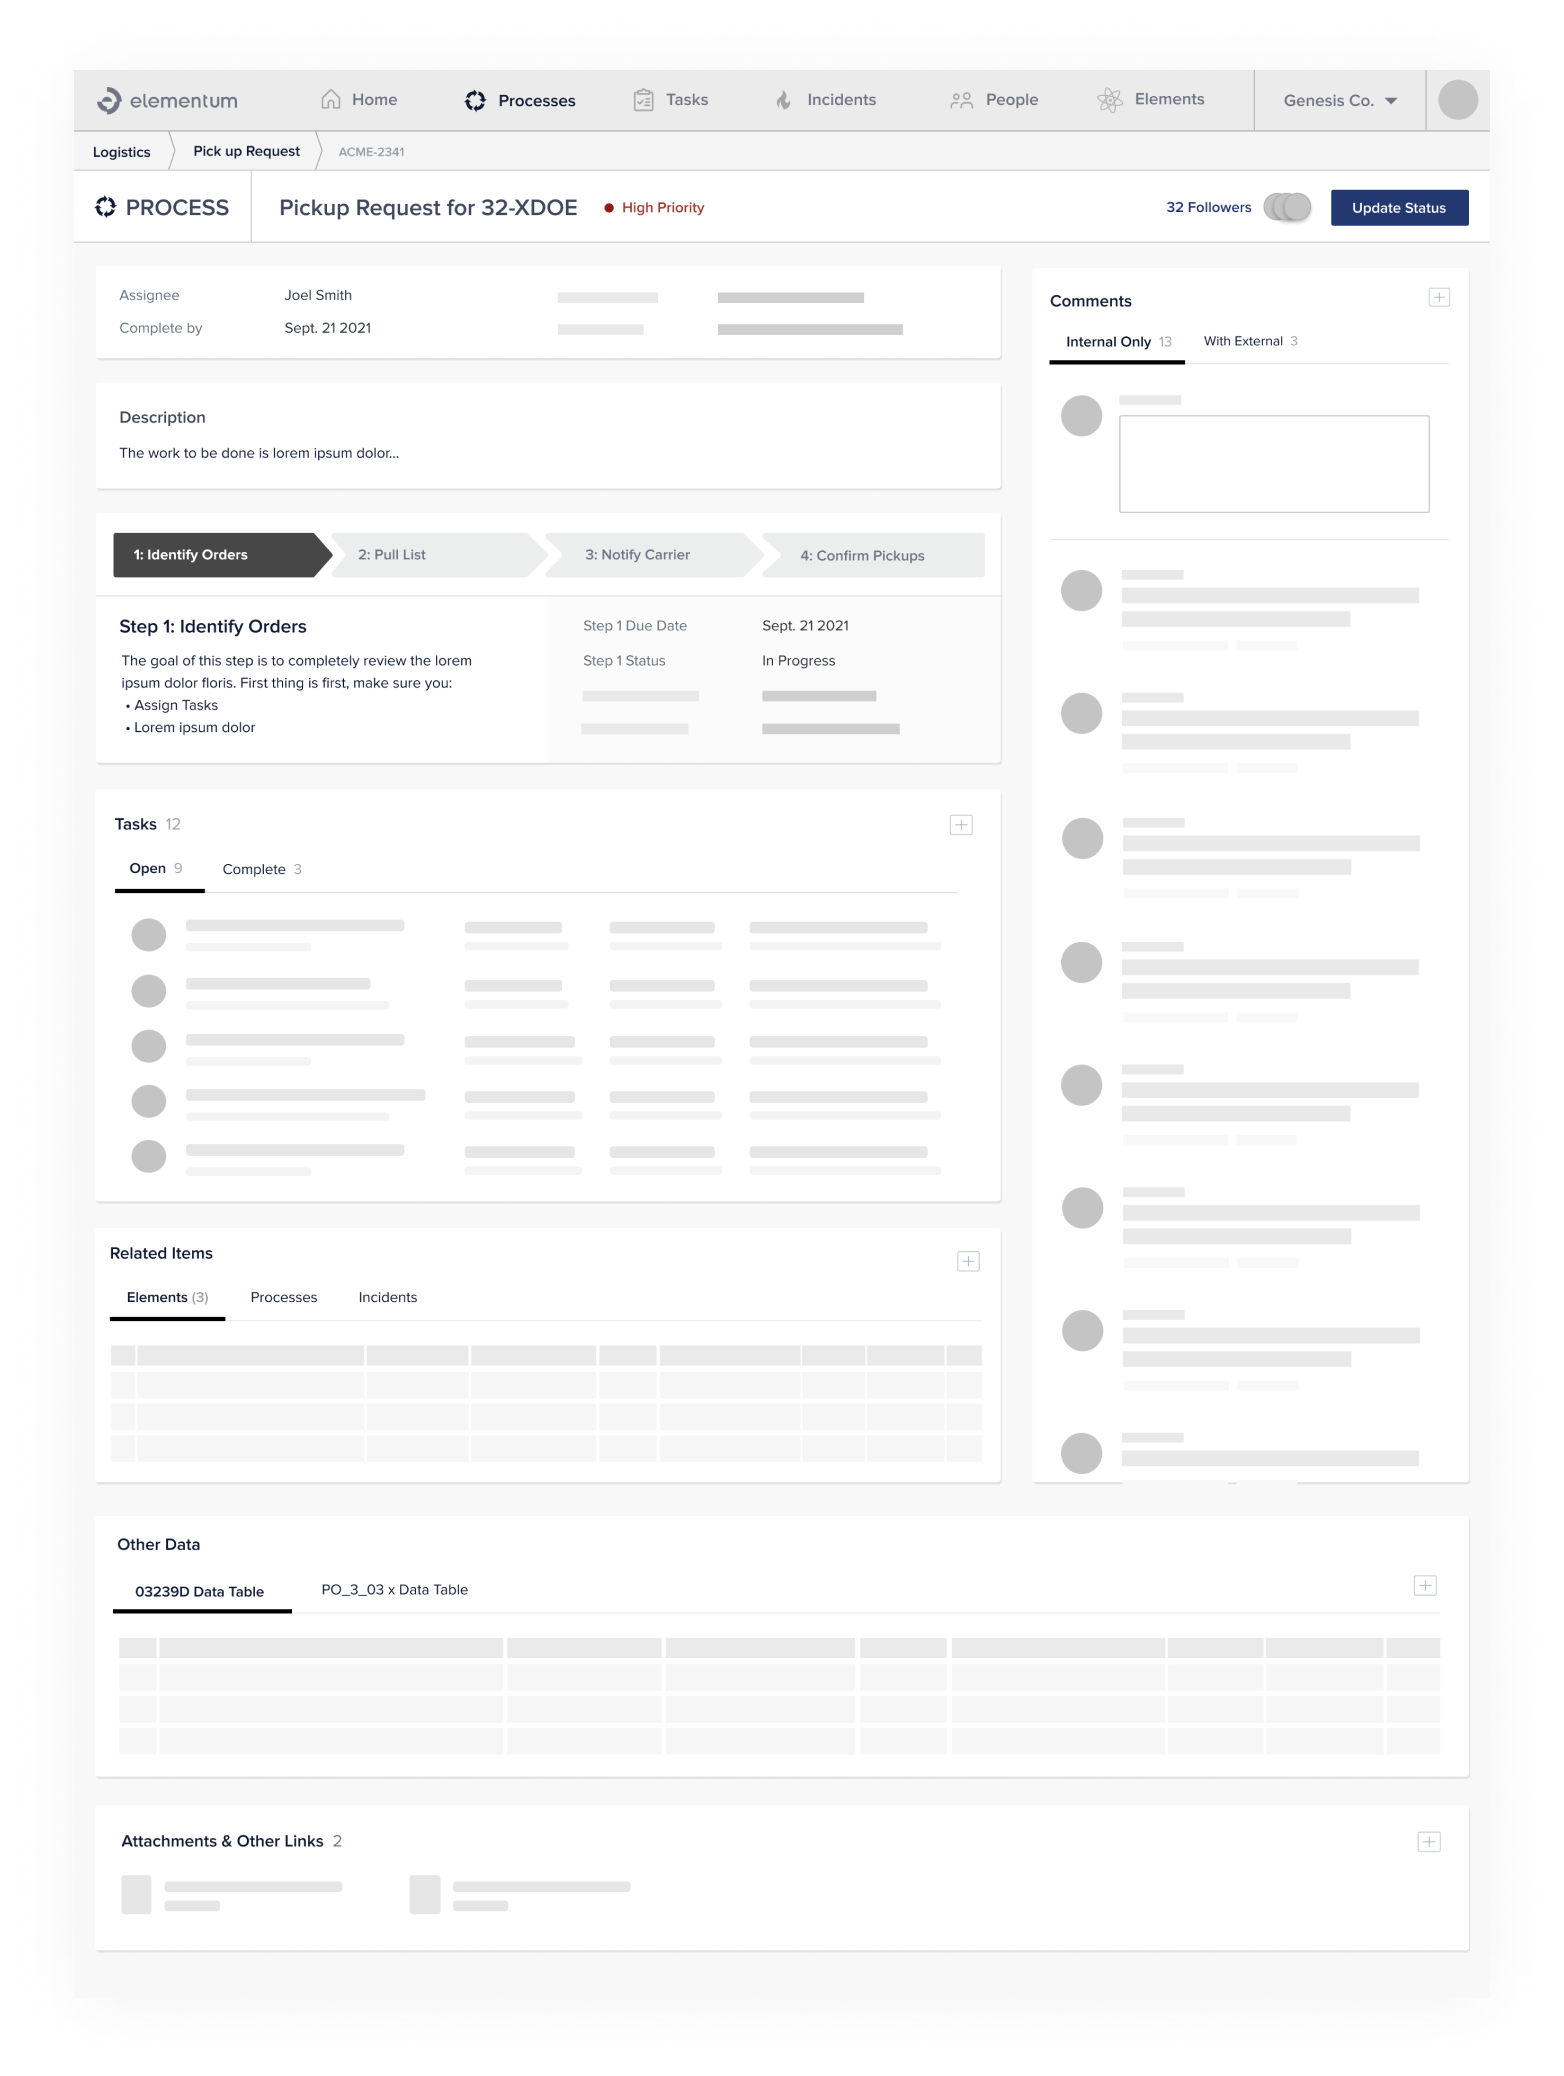Click 'Lorem ipsum dolor' bullet text
Screen dimensions: 1564x2076
point(194,727)
